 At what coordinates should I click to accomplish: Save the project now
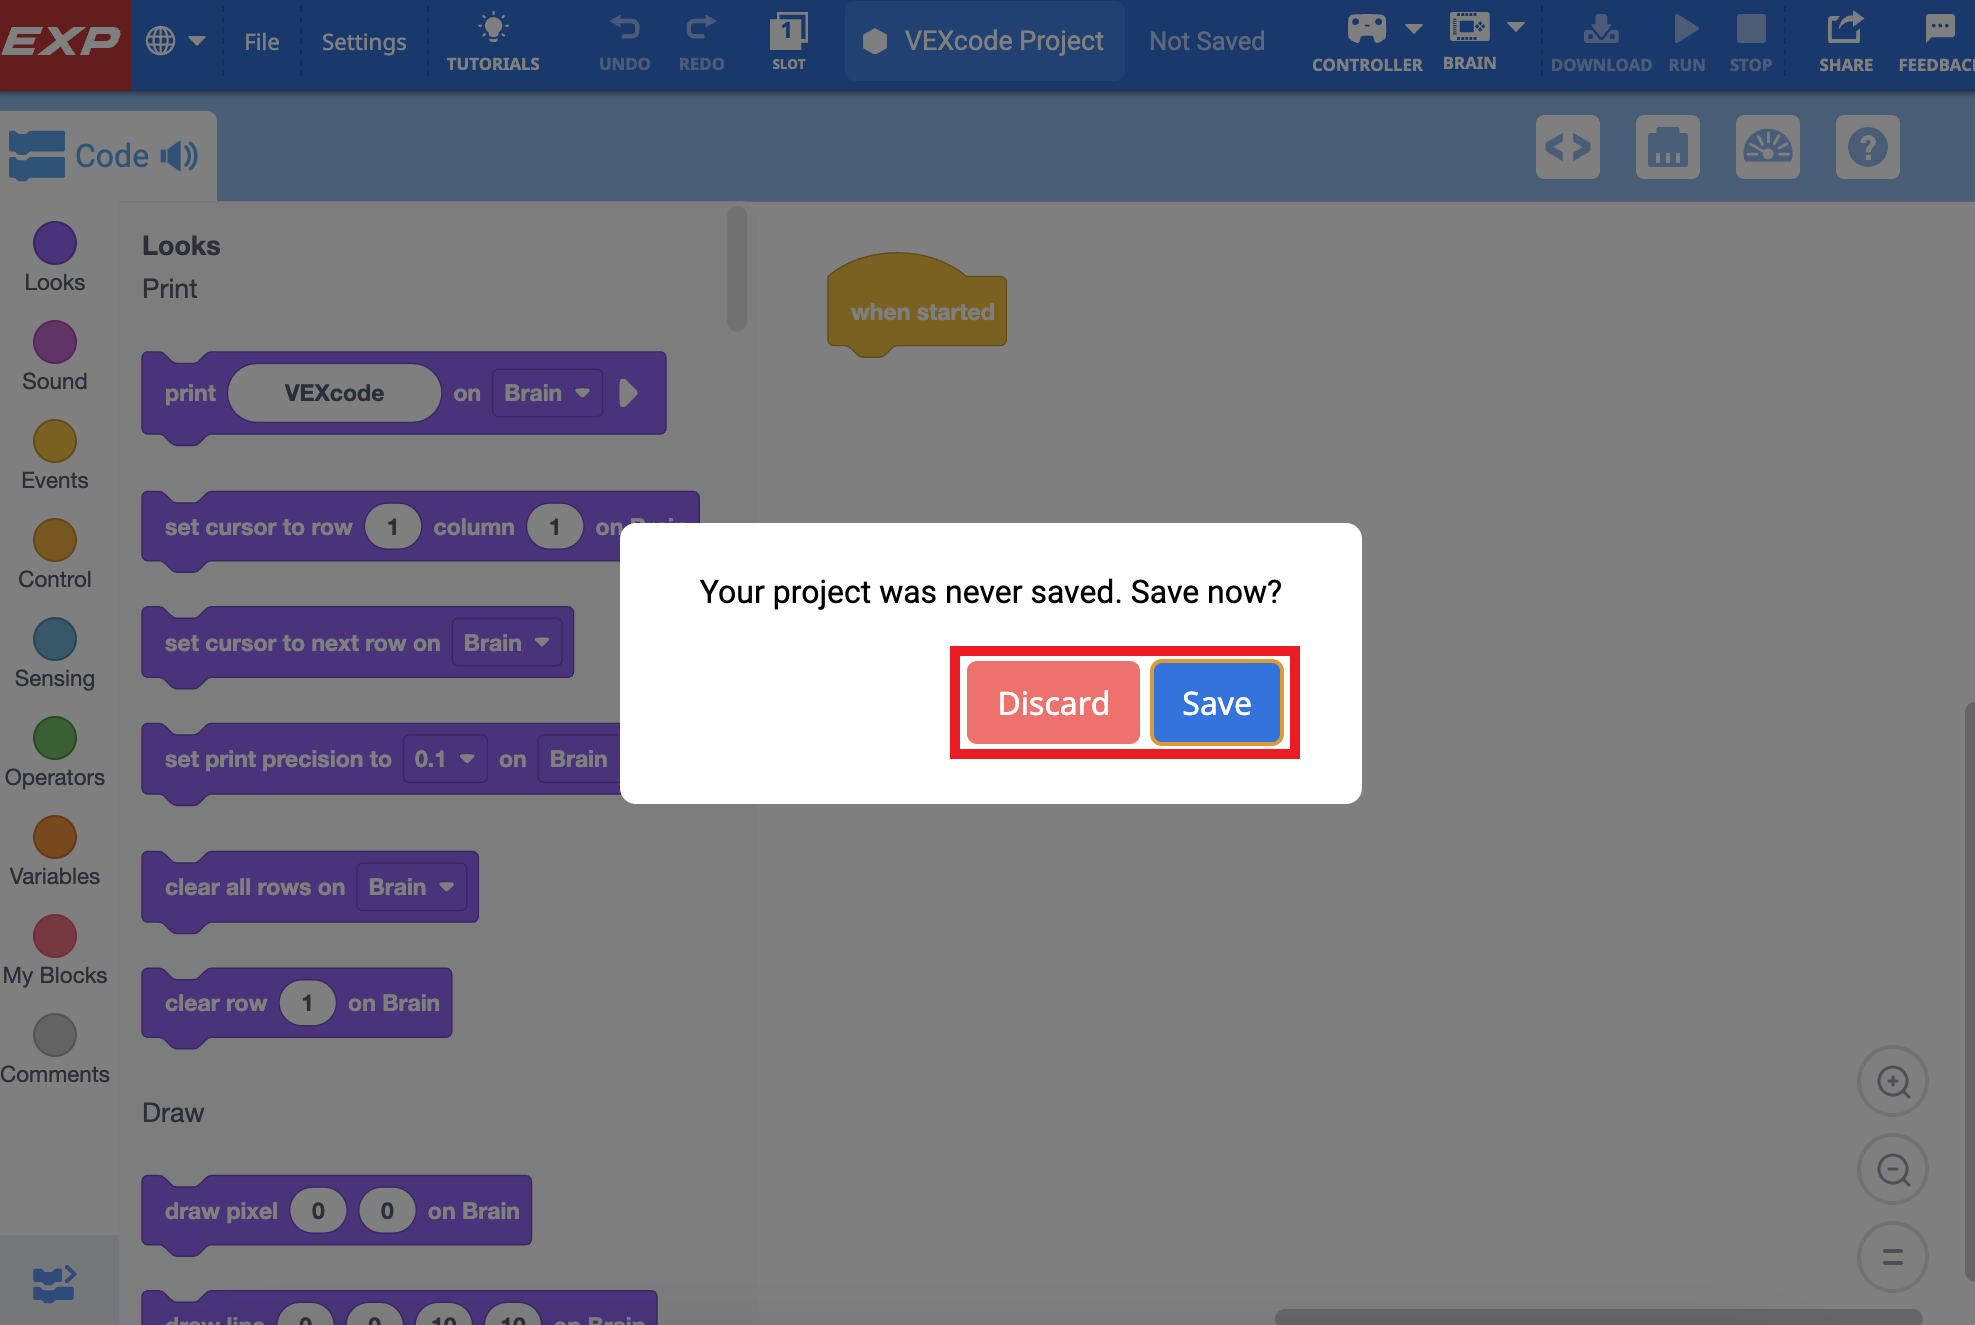[x=1216, y=702]
